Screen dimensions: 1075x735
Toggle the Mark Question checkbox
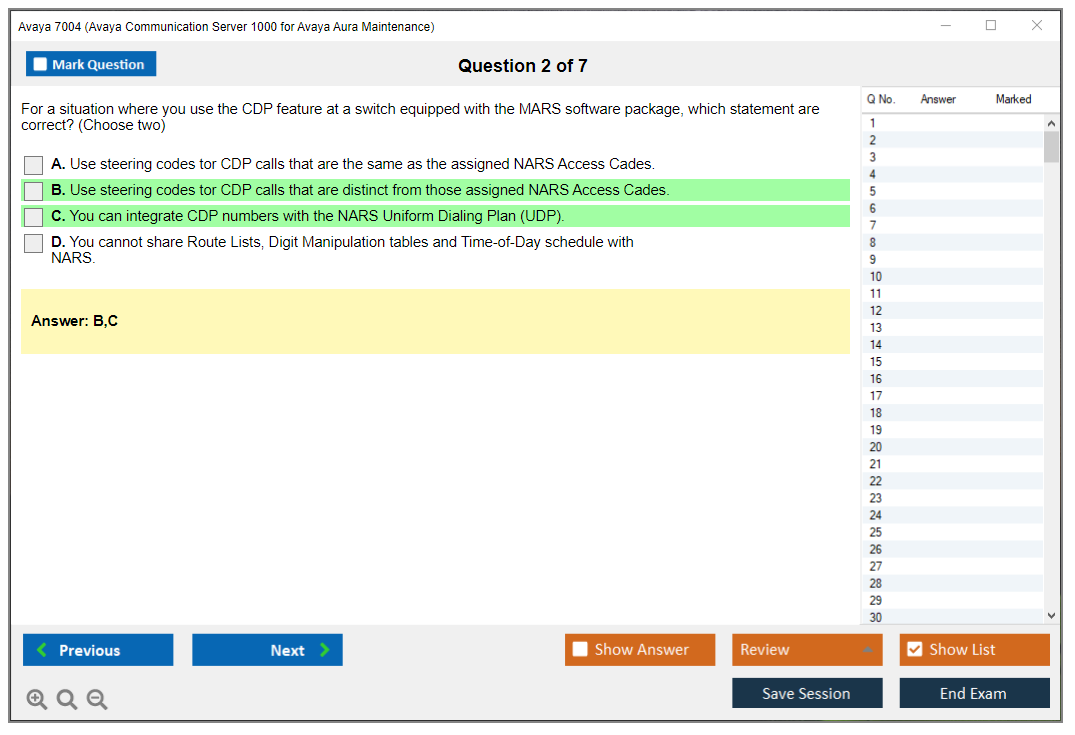pos(41,65)
